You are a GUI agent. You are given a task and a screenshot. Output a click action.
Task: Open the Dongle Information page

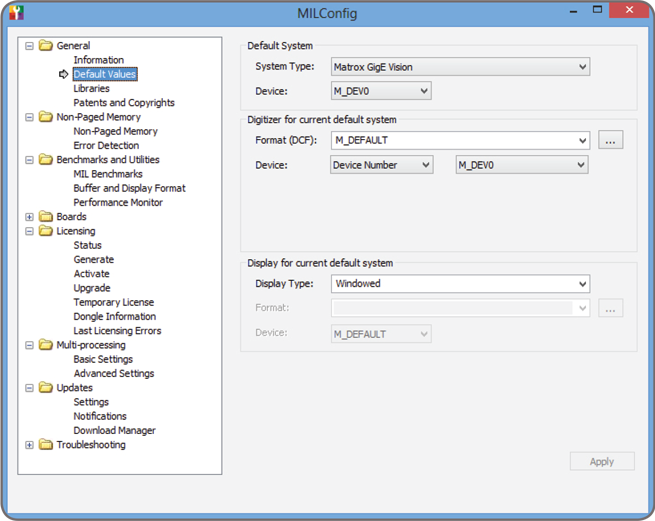point(115,316)
